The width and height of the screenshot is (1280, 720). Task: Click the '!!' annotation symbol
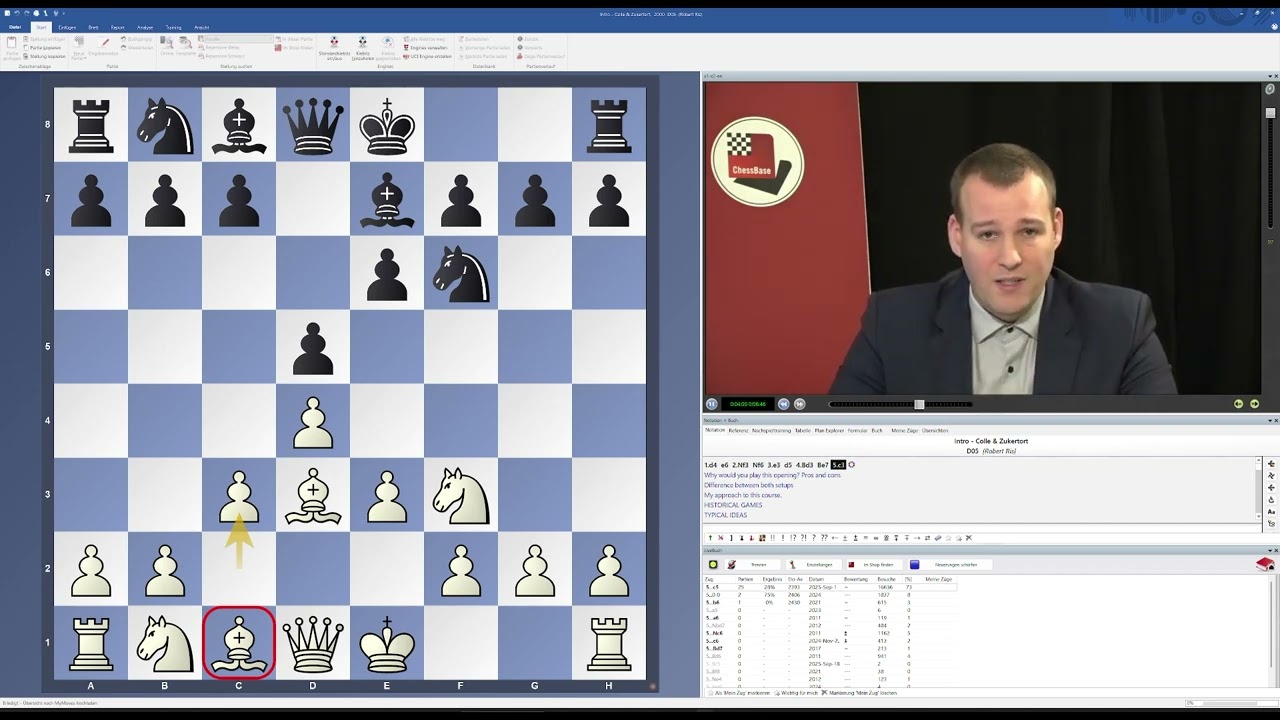pyautogui.click(x=772, y=538)
